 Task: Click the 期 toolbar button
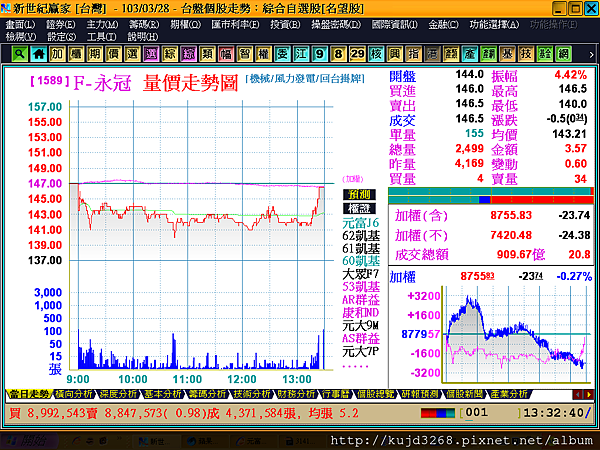95,54
